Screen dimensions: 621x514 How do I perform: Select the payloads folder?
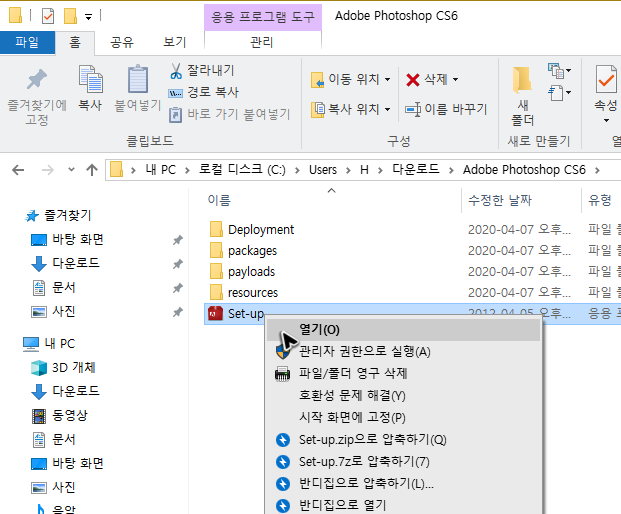(251, 272)
